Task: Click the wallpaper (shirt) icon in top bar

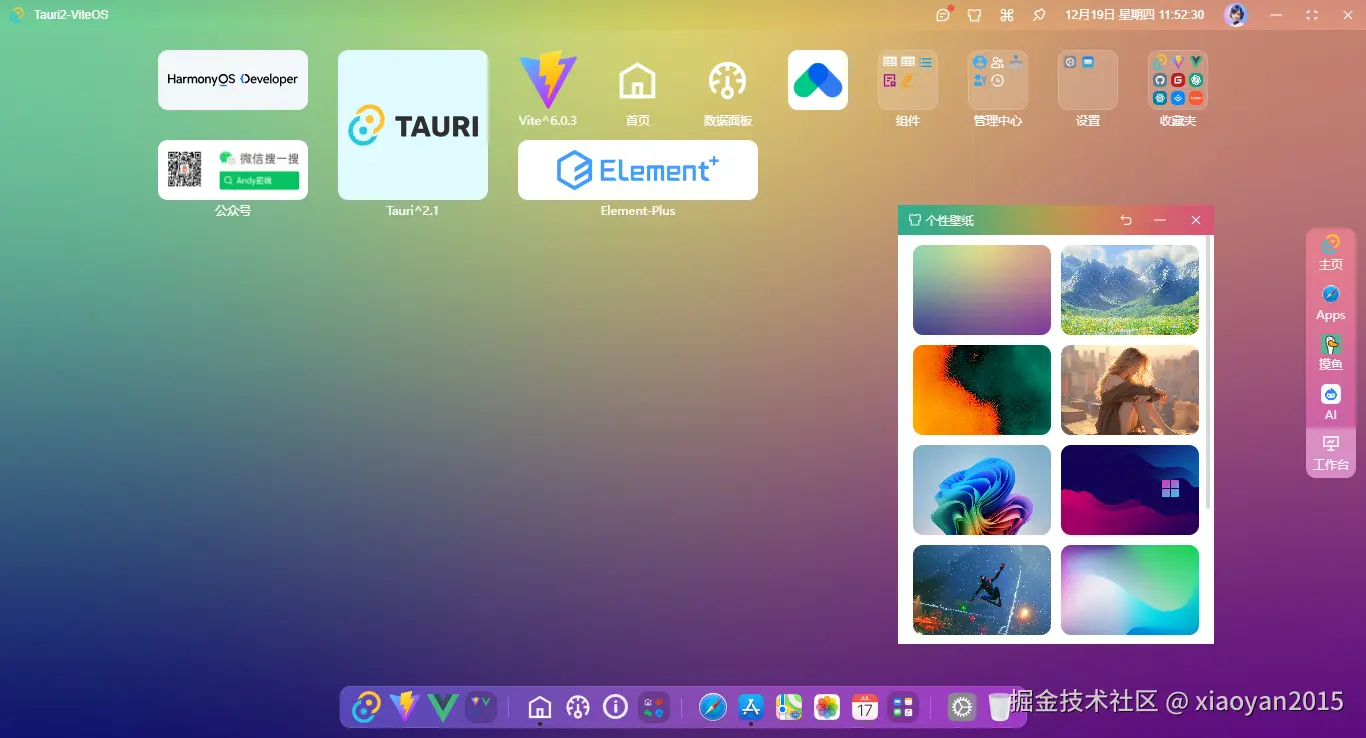Action: pos(974,15)
